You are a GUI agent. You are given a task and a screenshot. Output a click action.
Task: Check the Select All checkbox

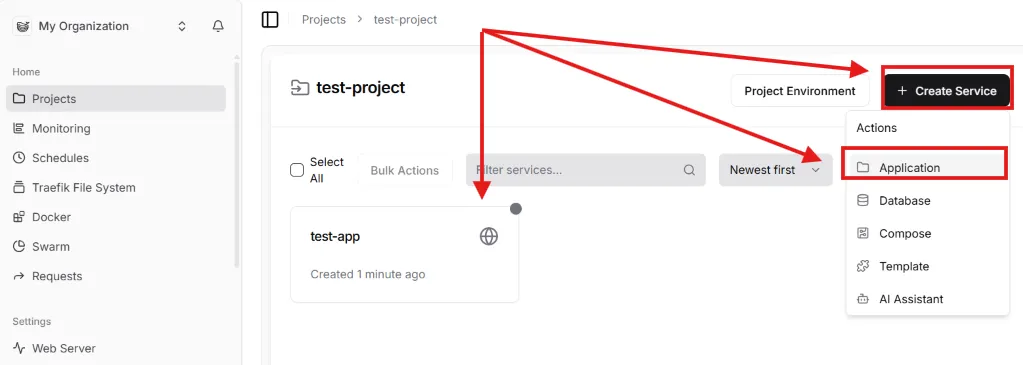pos(297,170)
